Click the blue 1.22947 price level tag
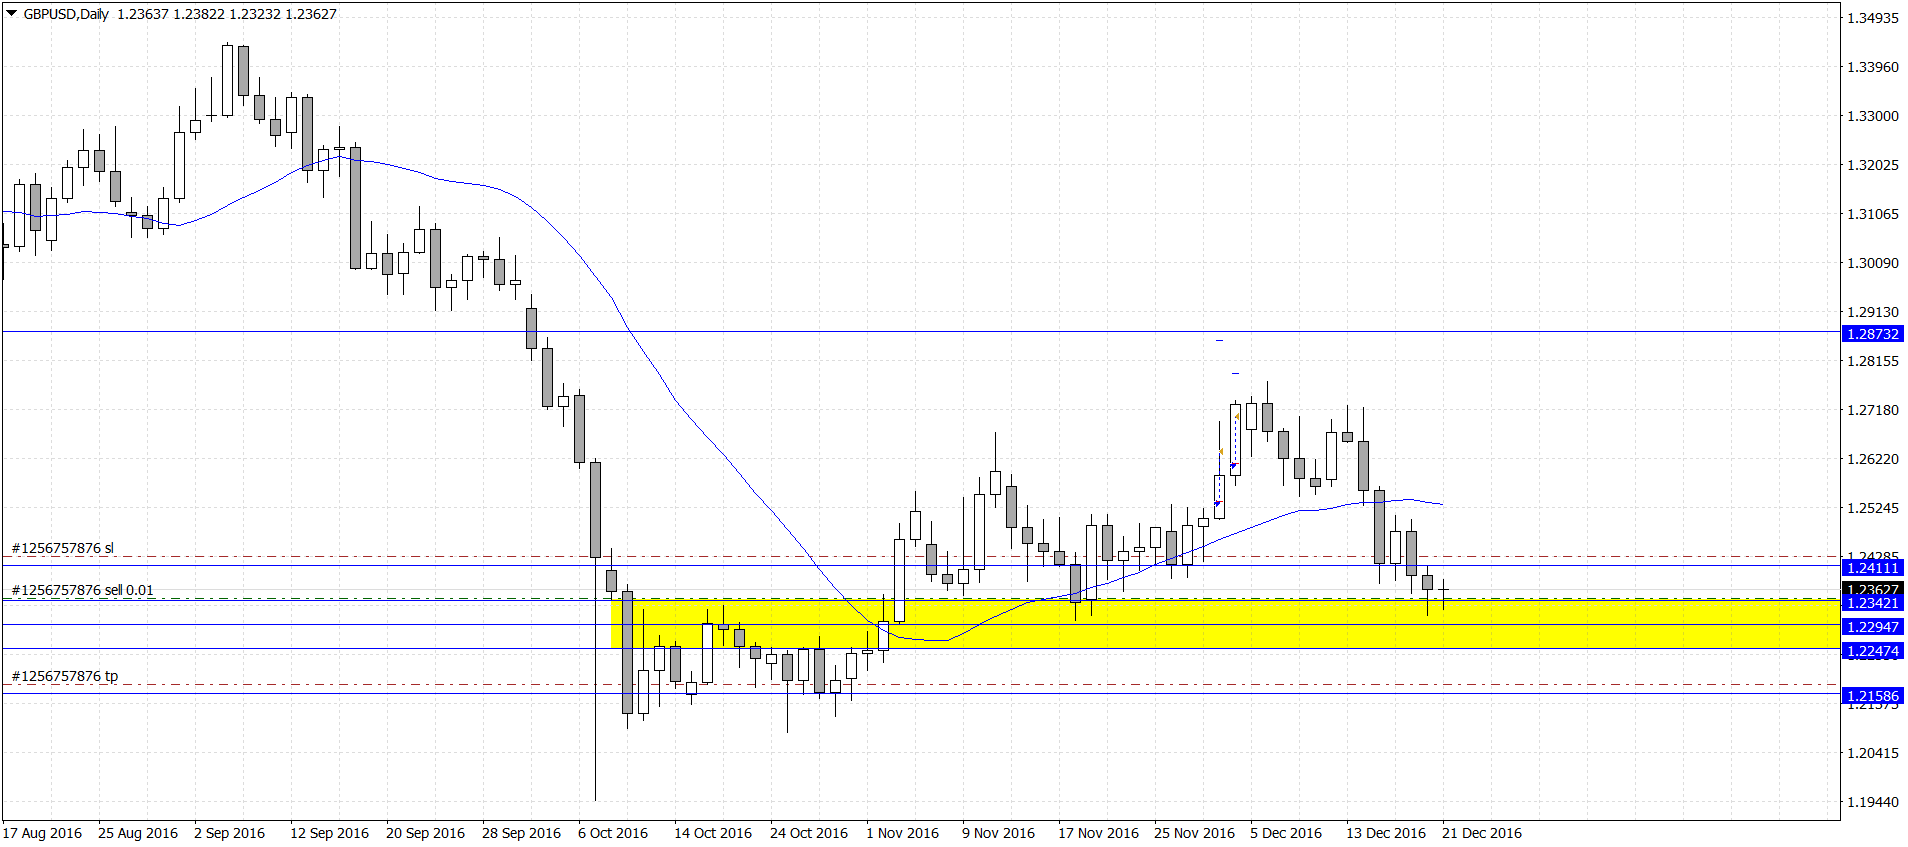1908x847 pixels. [1872, 627]
